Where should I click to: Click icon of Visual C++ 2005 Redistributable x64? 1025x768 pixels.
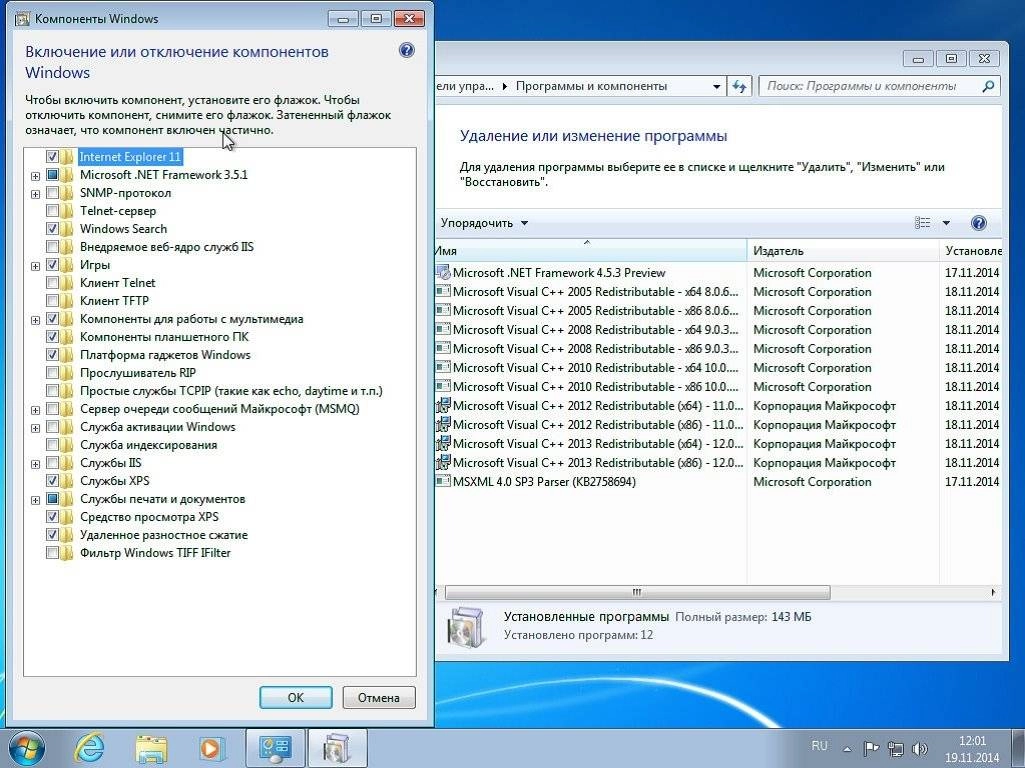[443, 292]
